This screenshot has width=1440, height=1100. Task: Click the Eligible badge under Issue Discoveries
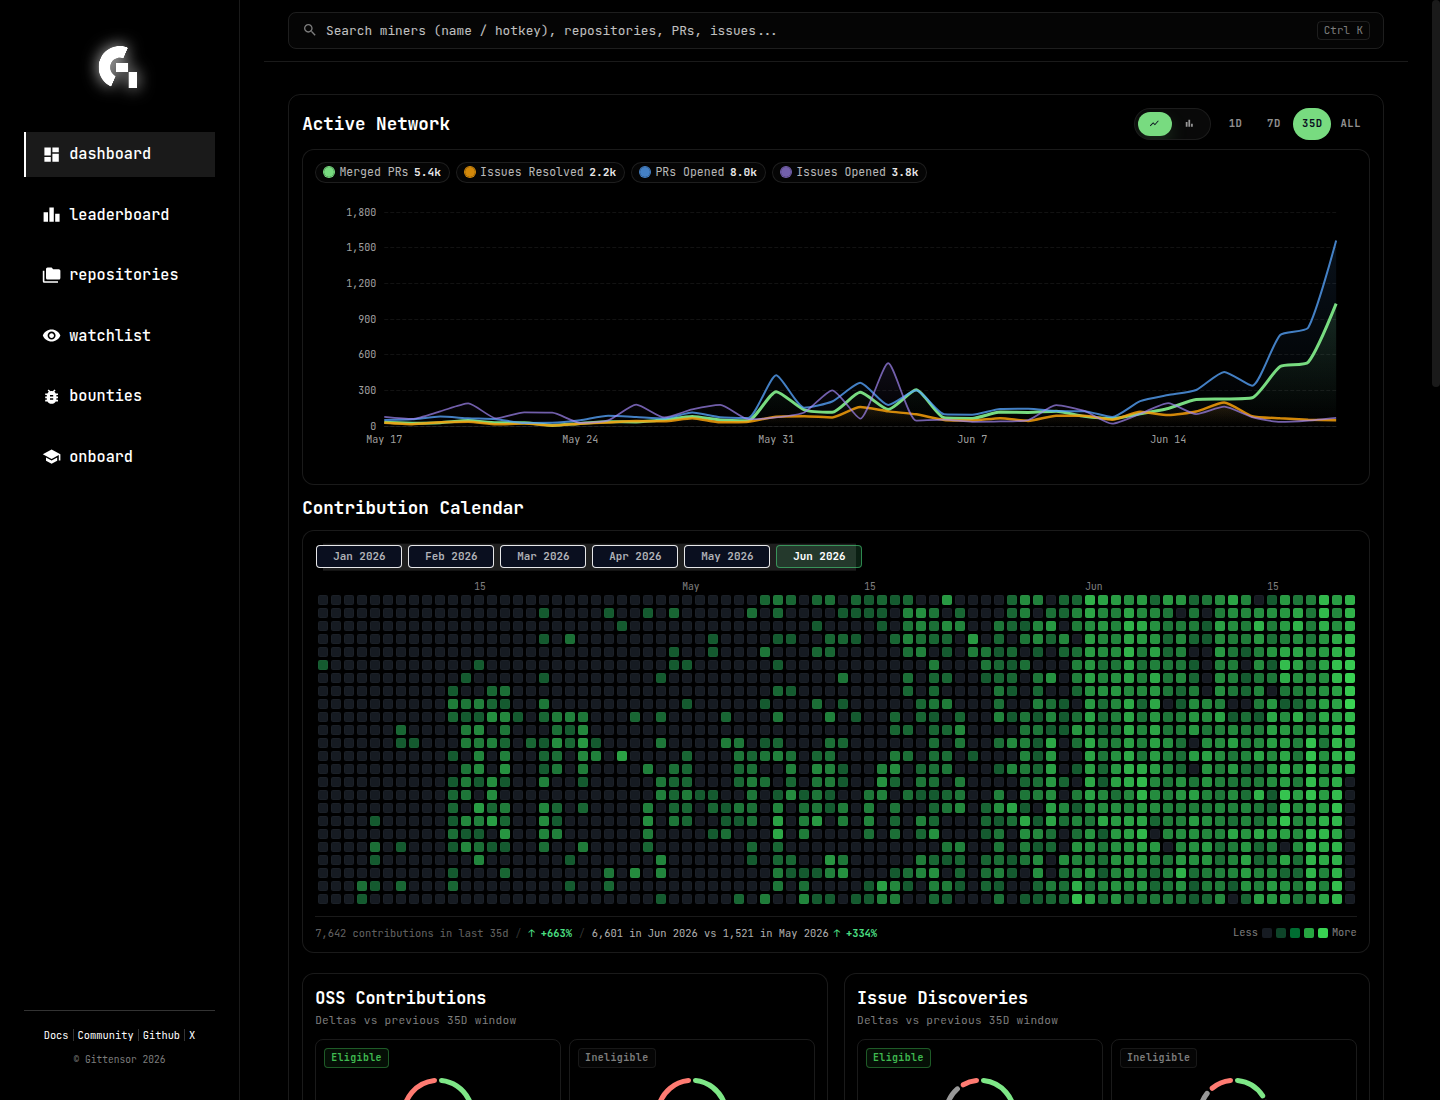click(x=898, y=1057)
